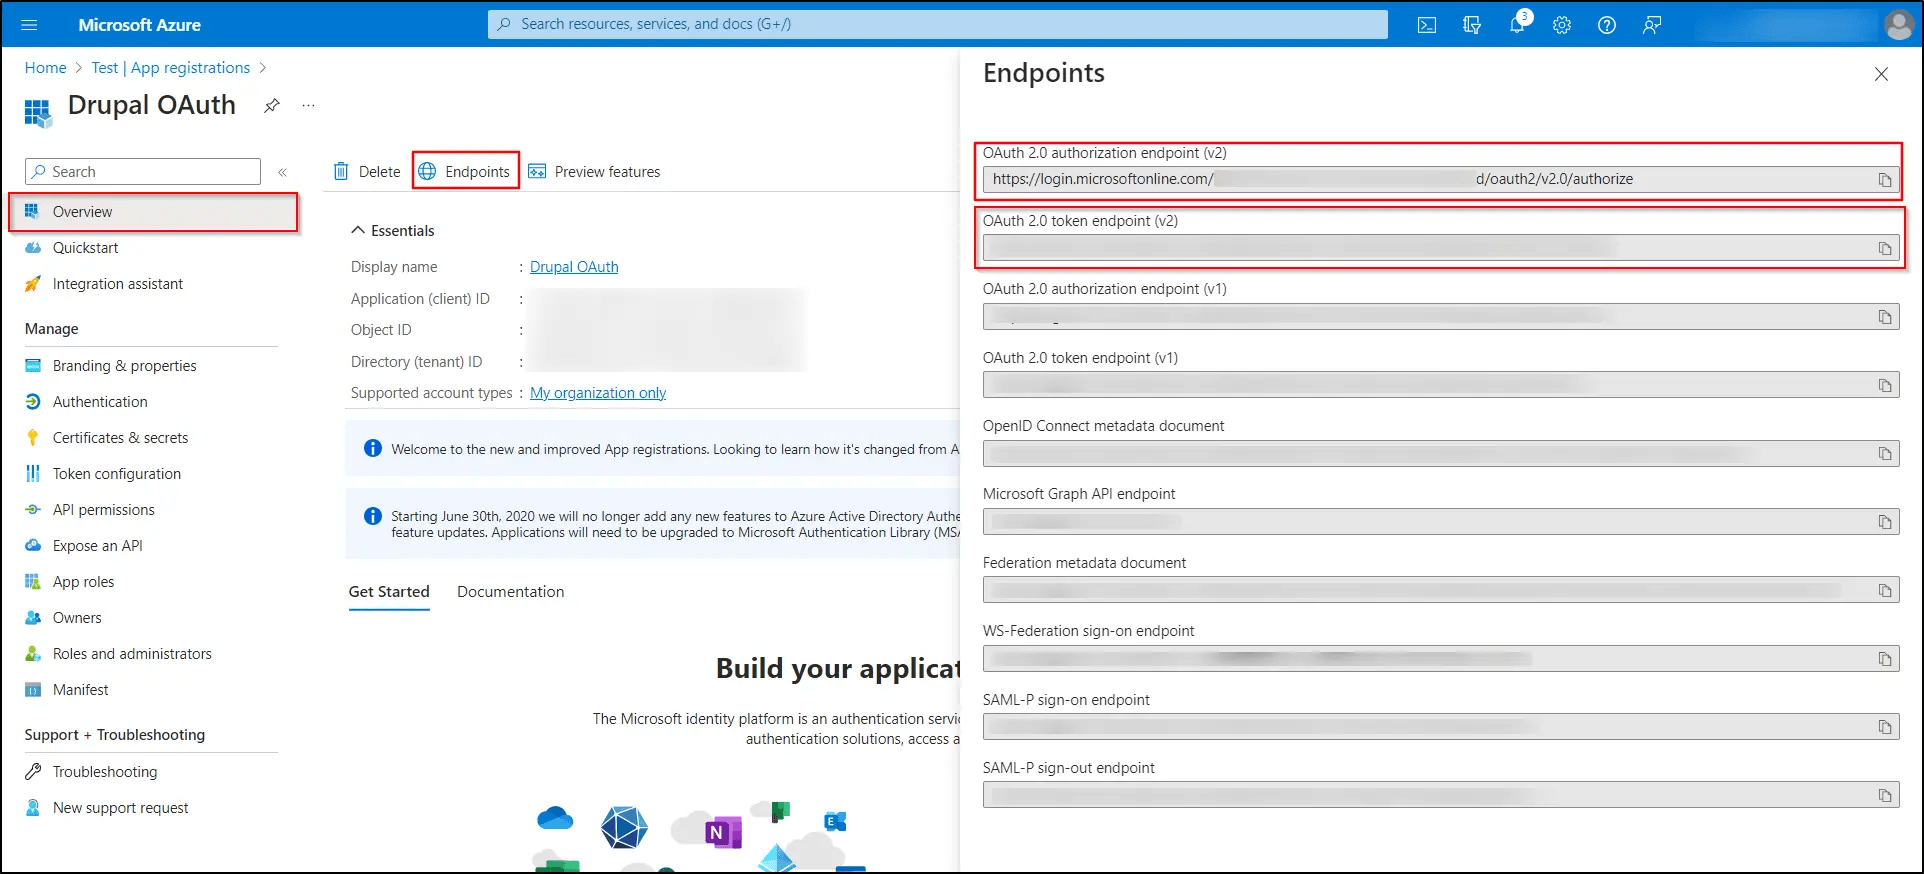1924x874 pixels.
Task: Open My organization only link
Action: coord(598,393)
